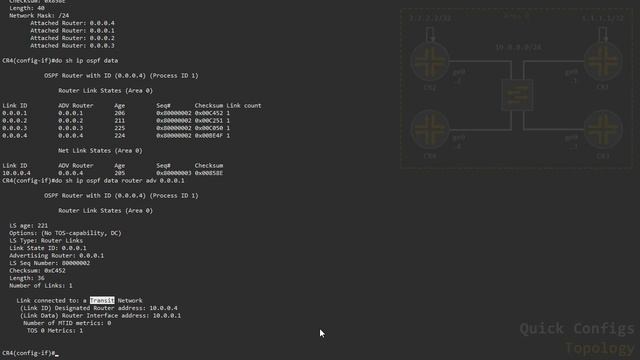Select the CR3 router icon in topology

[603, 129]
